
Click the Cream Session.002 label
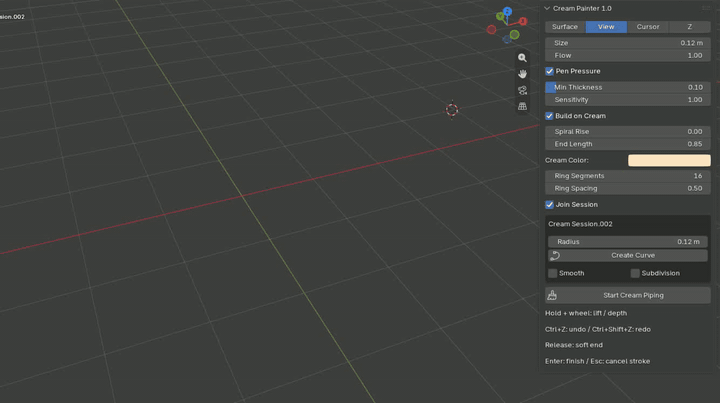click(580, 224)
